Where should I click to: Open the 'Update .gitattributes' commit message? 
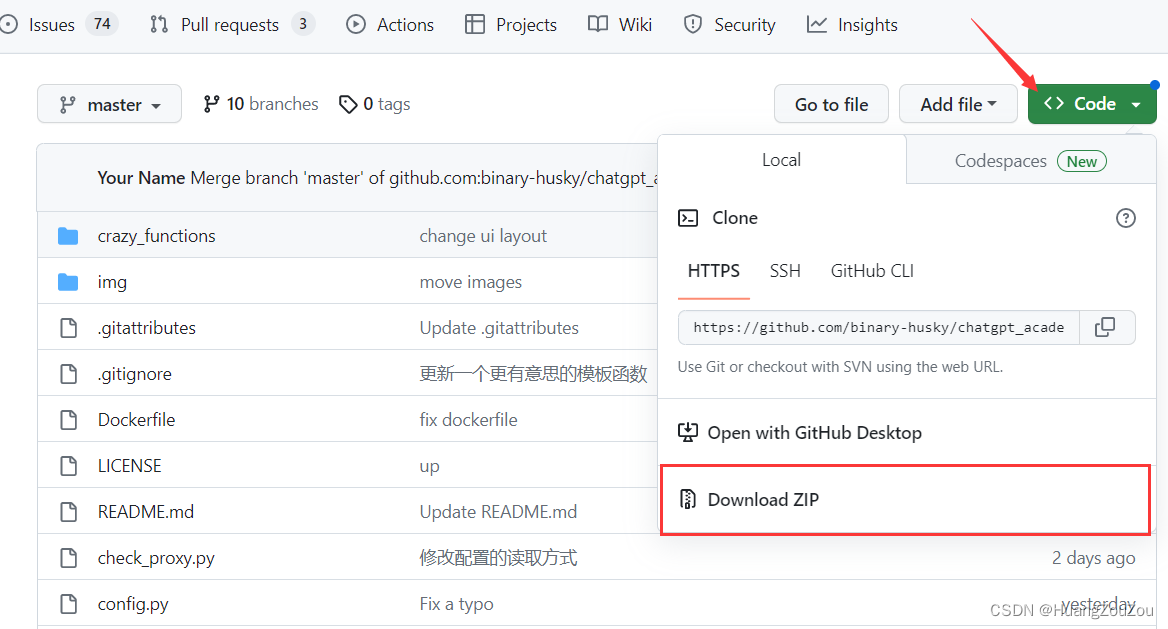pos(499,329)
